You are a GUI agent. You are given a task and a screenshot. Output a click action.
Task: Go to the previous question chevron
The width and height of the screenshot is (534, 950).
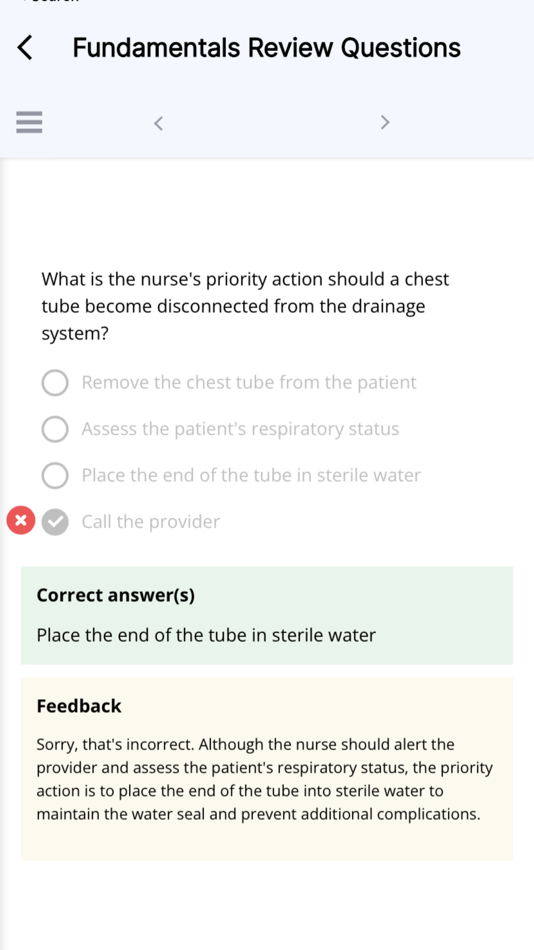(158, 123)
